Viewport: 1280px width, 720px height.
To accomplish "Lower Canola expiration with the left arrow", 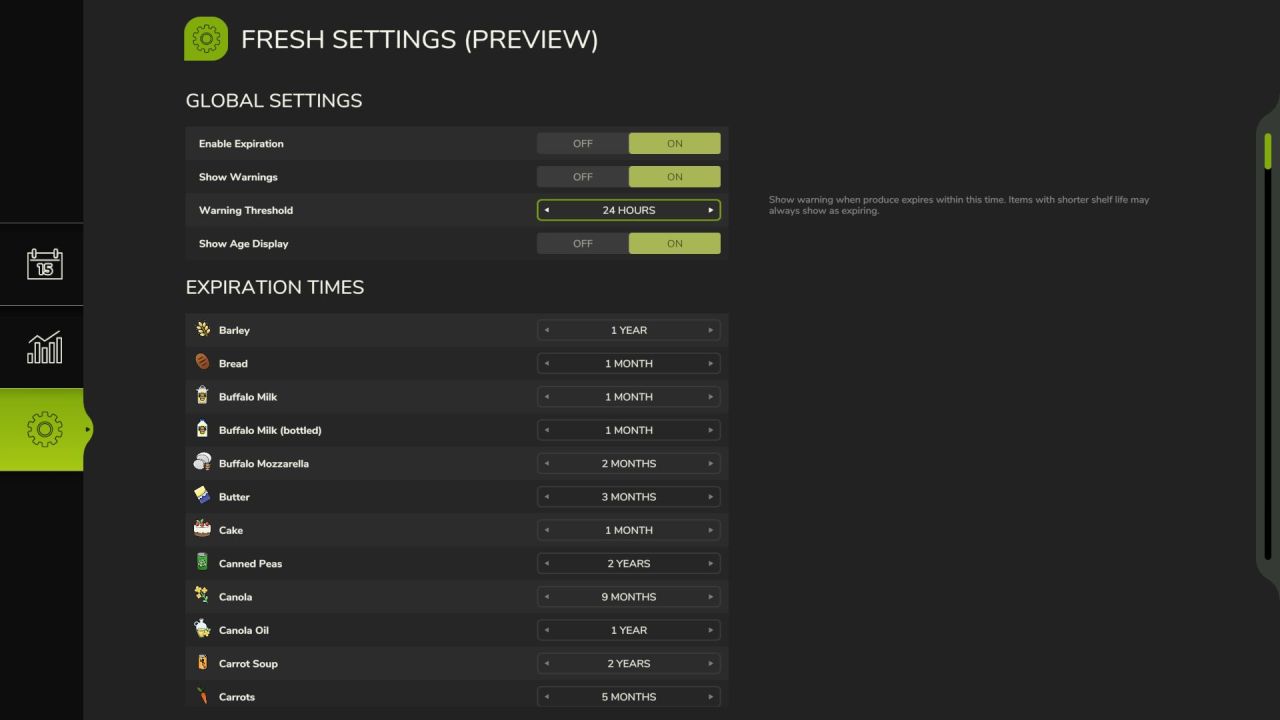I will [547, 596].
